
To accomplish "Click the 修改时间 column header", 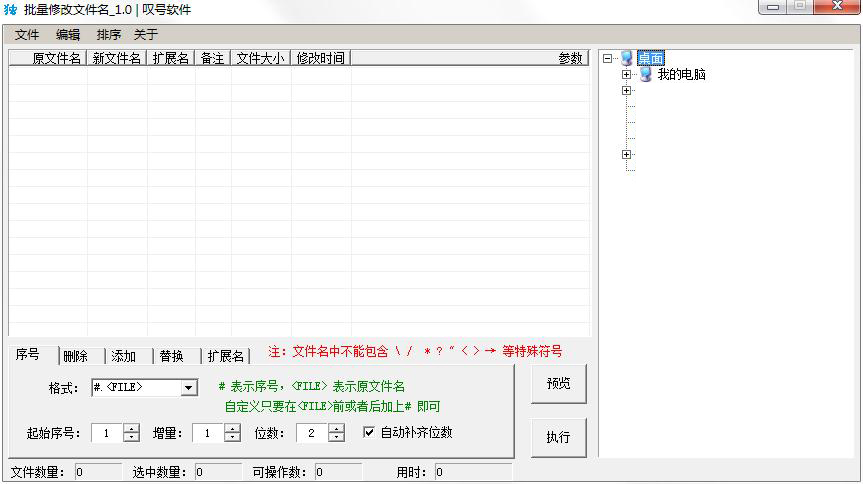I will click(x=321, y=58).
